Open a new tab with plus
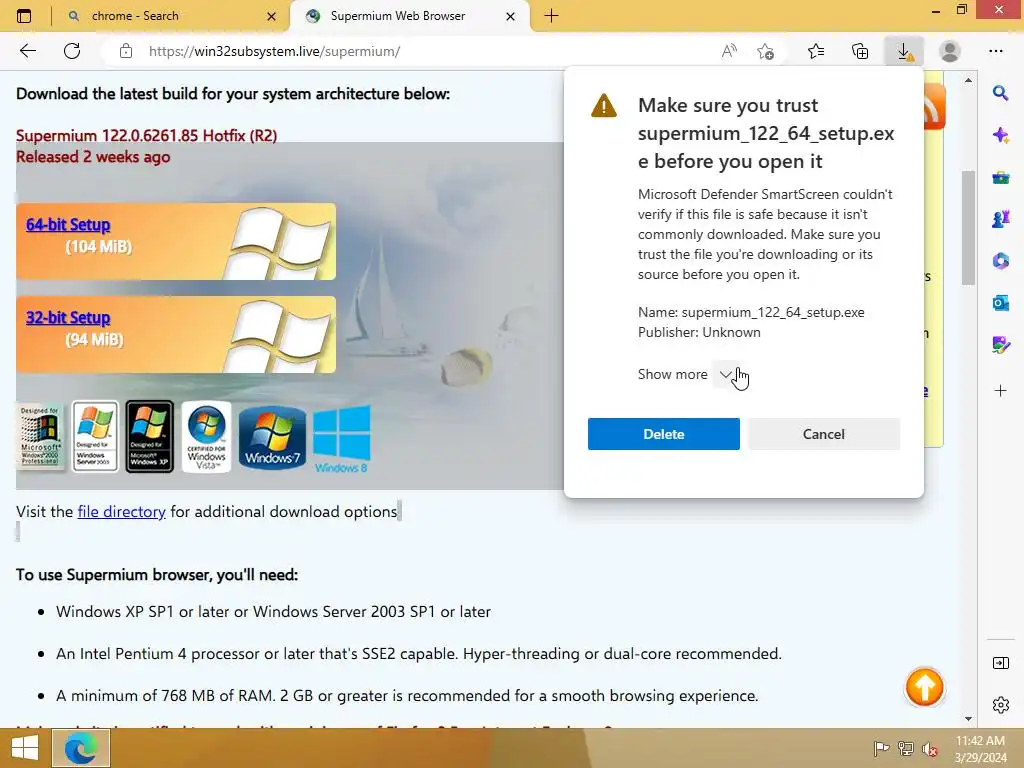The image size is (1024, 768). tap(551, 16)
